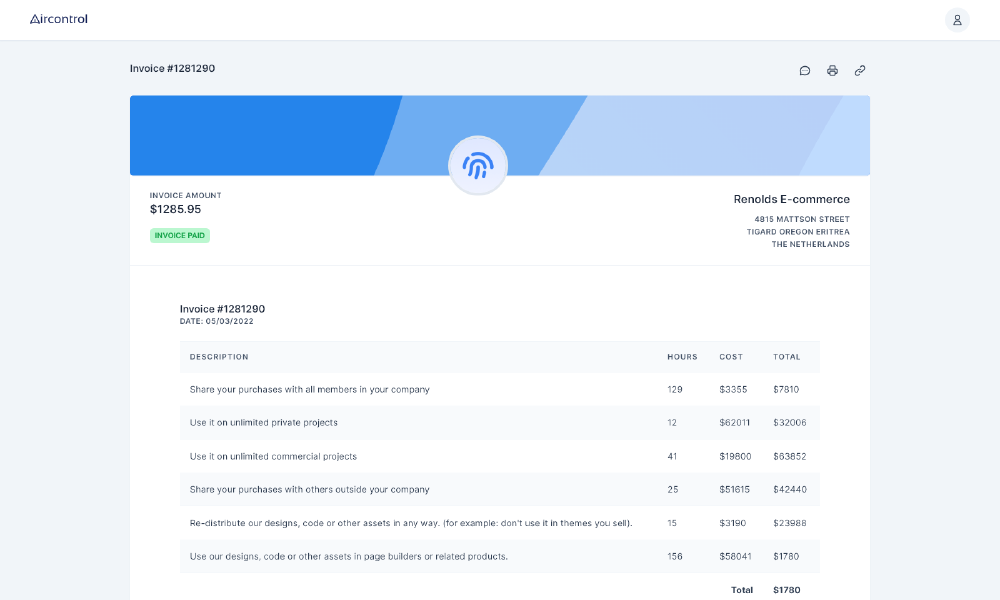1000x600 pixels.
Task: Click the green INVOICE PAID status badge
Action: pos(179,236)
